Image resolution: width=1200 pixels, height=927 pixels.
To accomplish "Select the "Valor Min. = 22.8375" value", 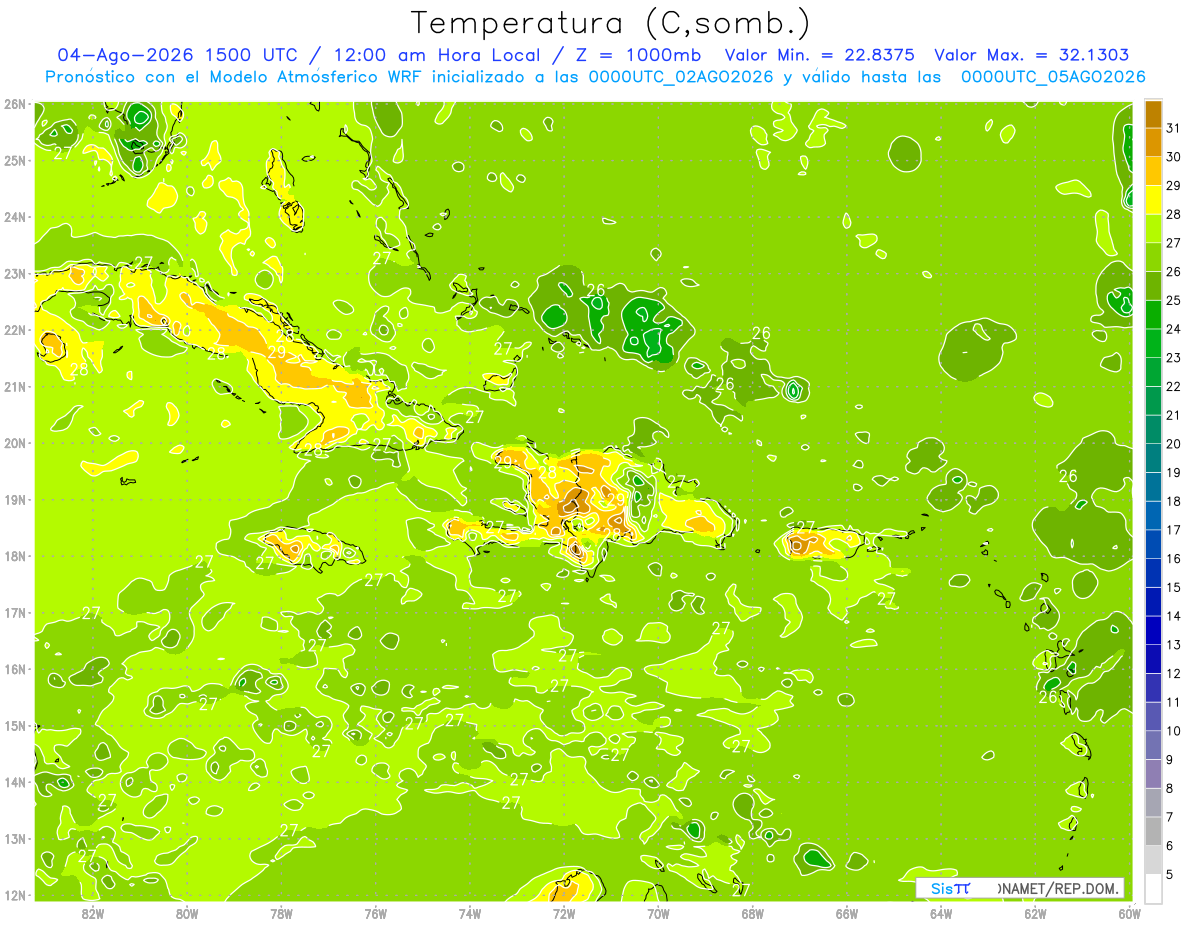I will pyautogui.click(x=822, y=55).
